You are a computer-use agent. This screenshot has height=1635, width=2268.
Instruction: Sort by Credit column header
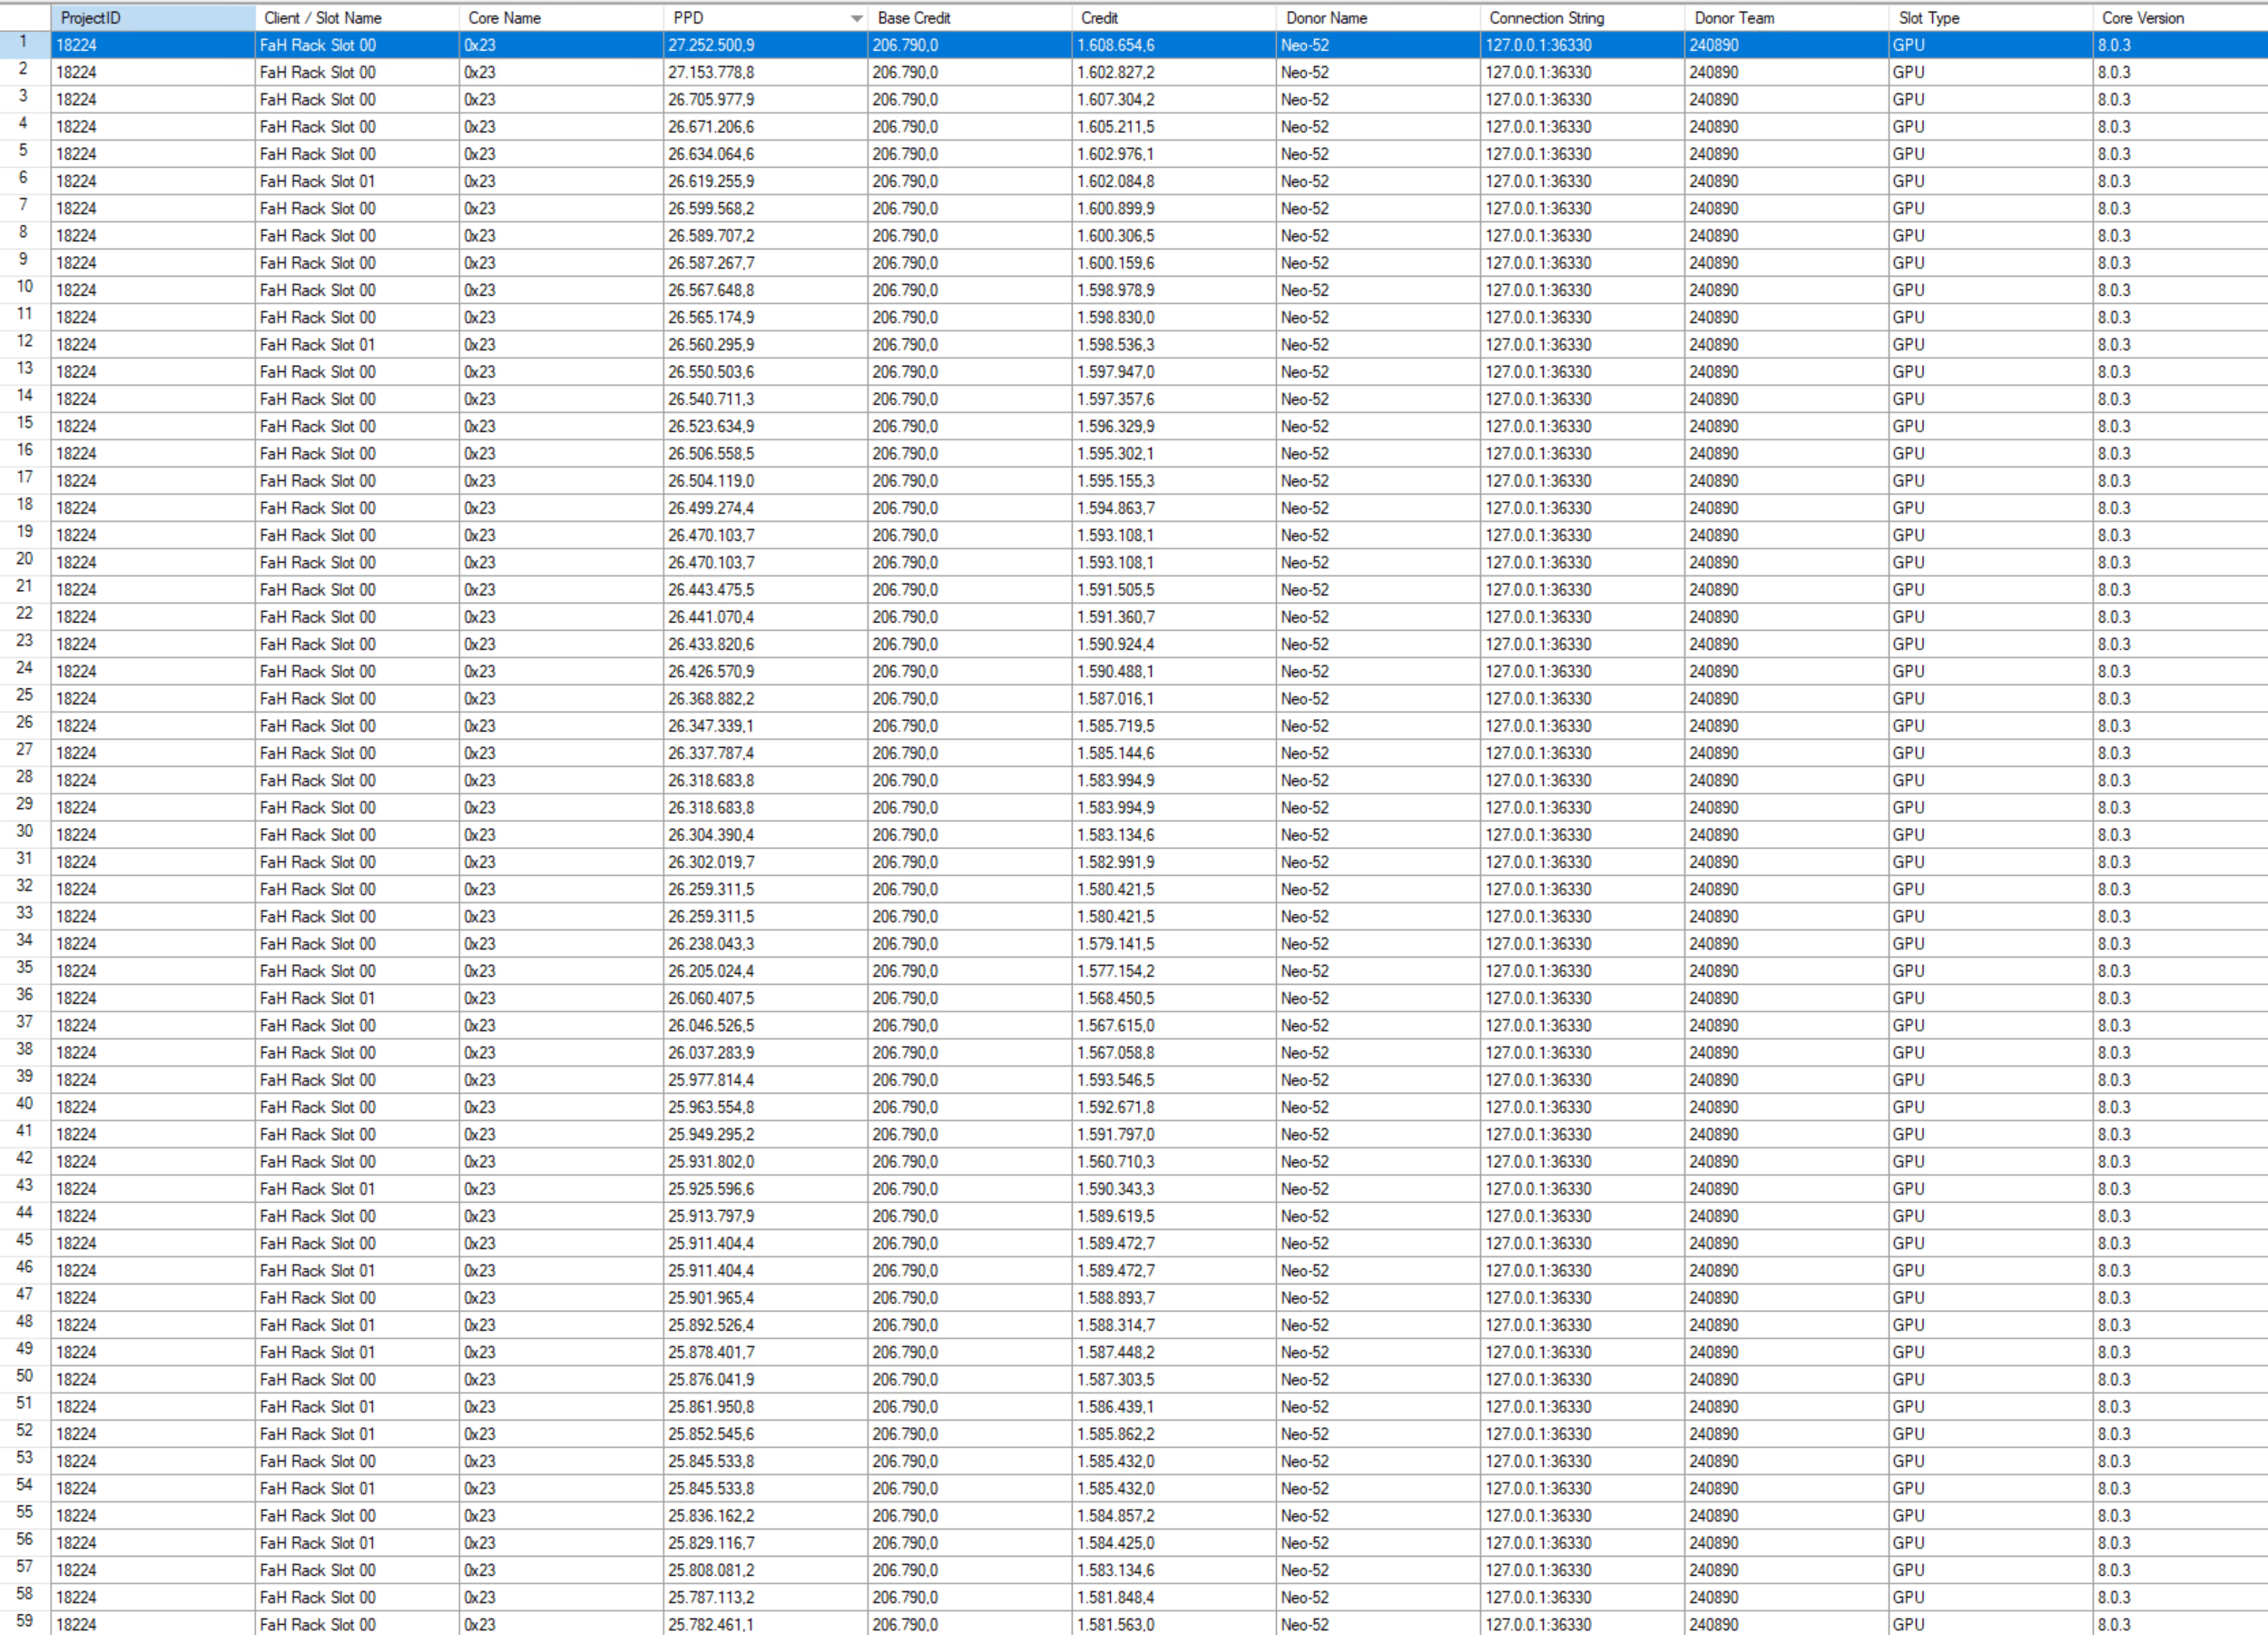point(1099,18)
